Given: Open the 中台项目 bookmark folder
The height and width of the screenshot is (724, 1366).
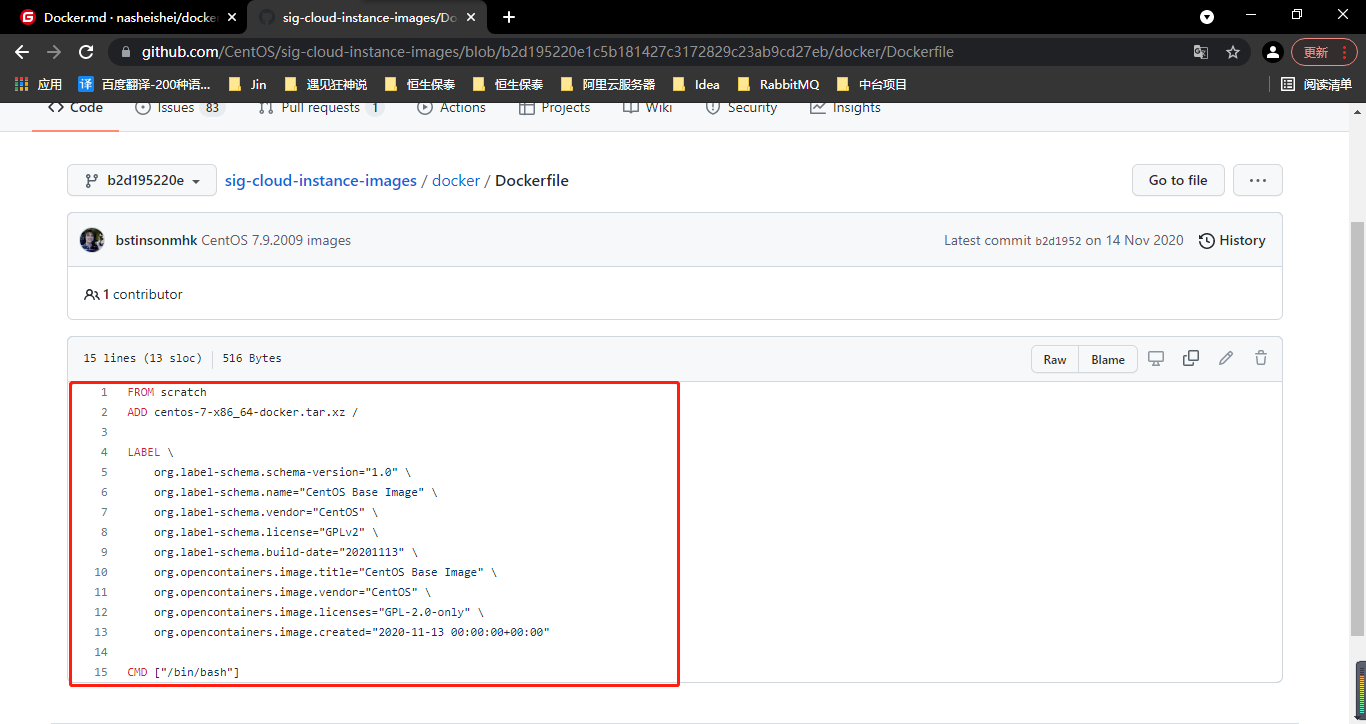Looking at the screenshot, I should pyautogui.click(x=871, y=85).
